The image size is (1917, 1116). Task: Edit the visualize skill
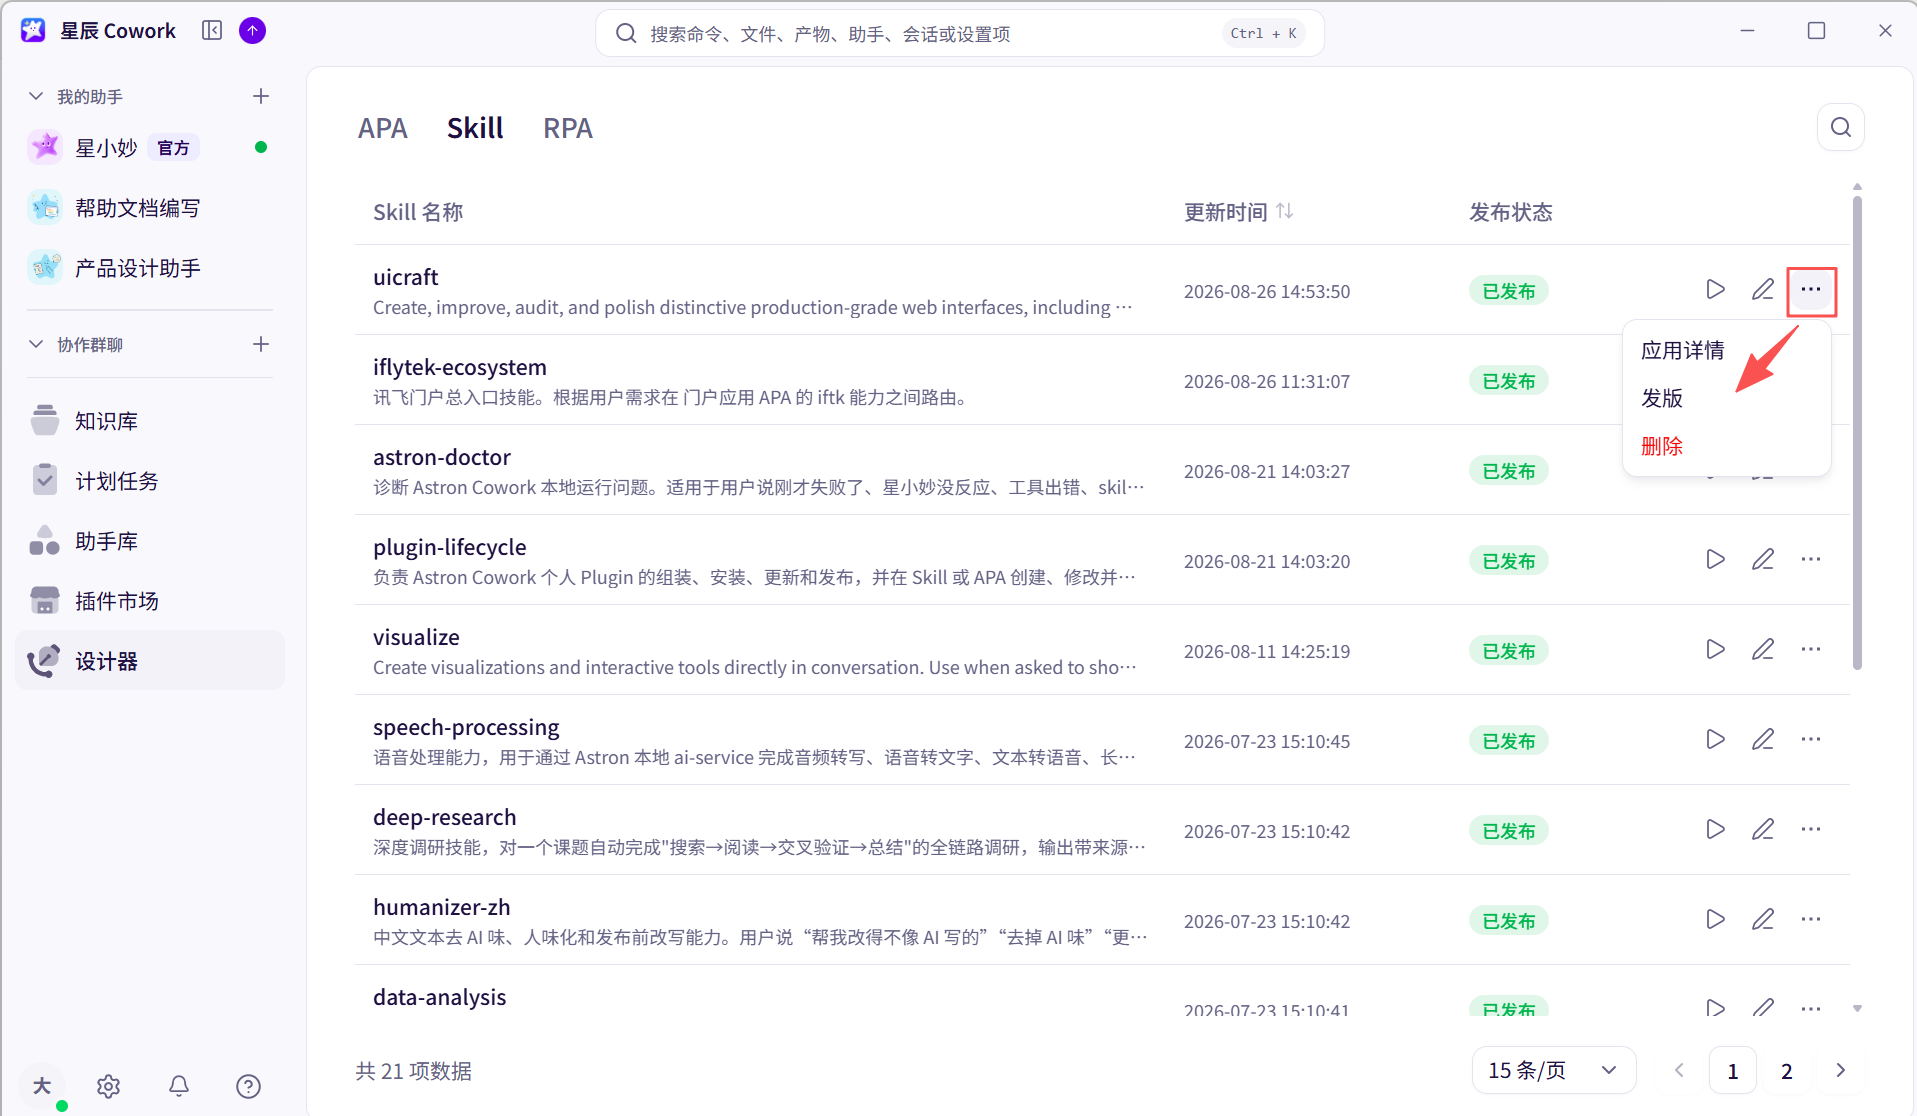tap(1763, 650)
